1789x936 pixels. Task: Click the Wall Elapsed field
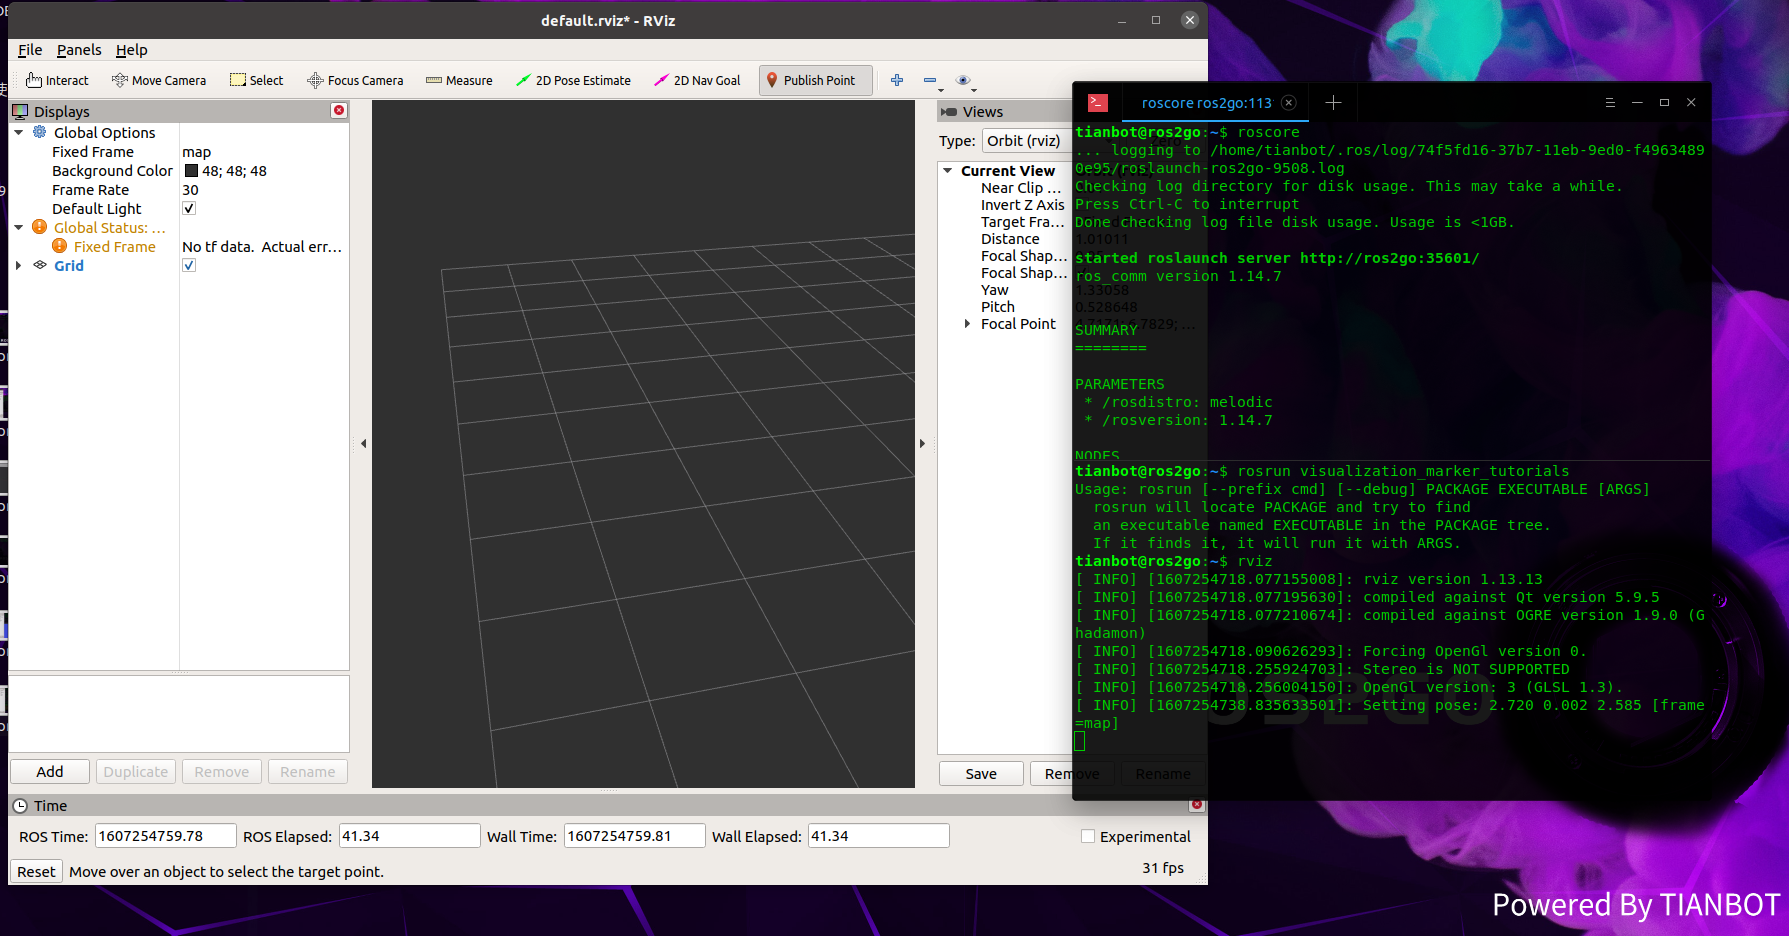(x=878, y=836)
